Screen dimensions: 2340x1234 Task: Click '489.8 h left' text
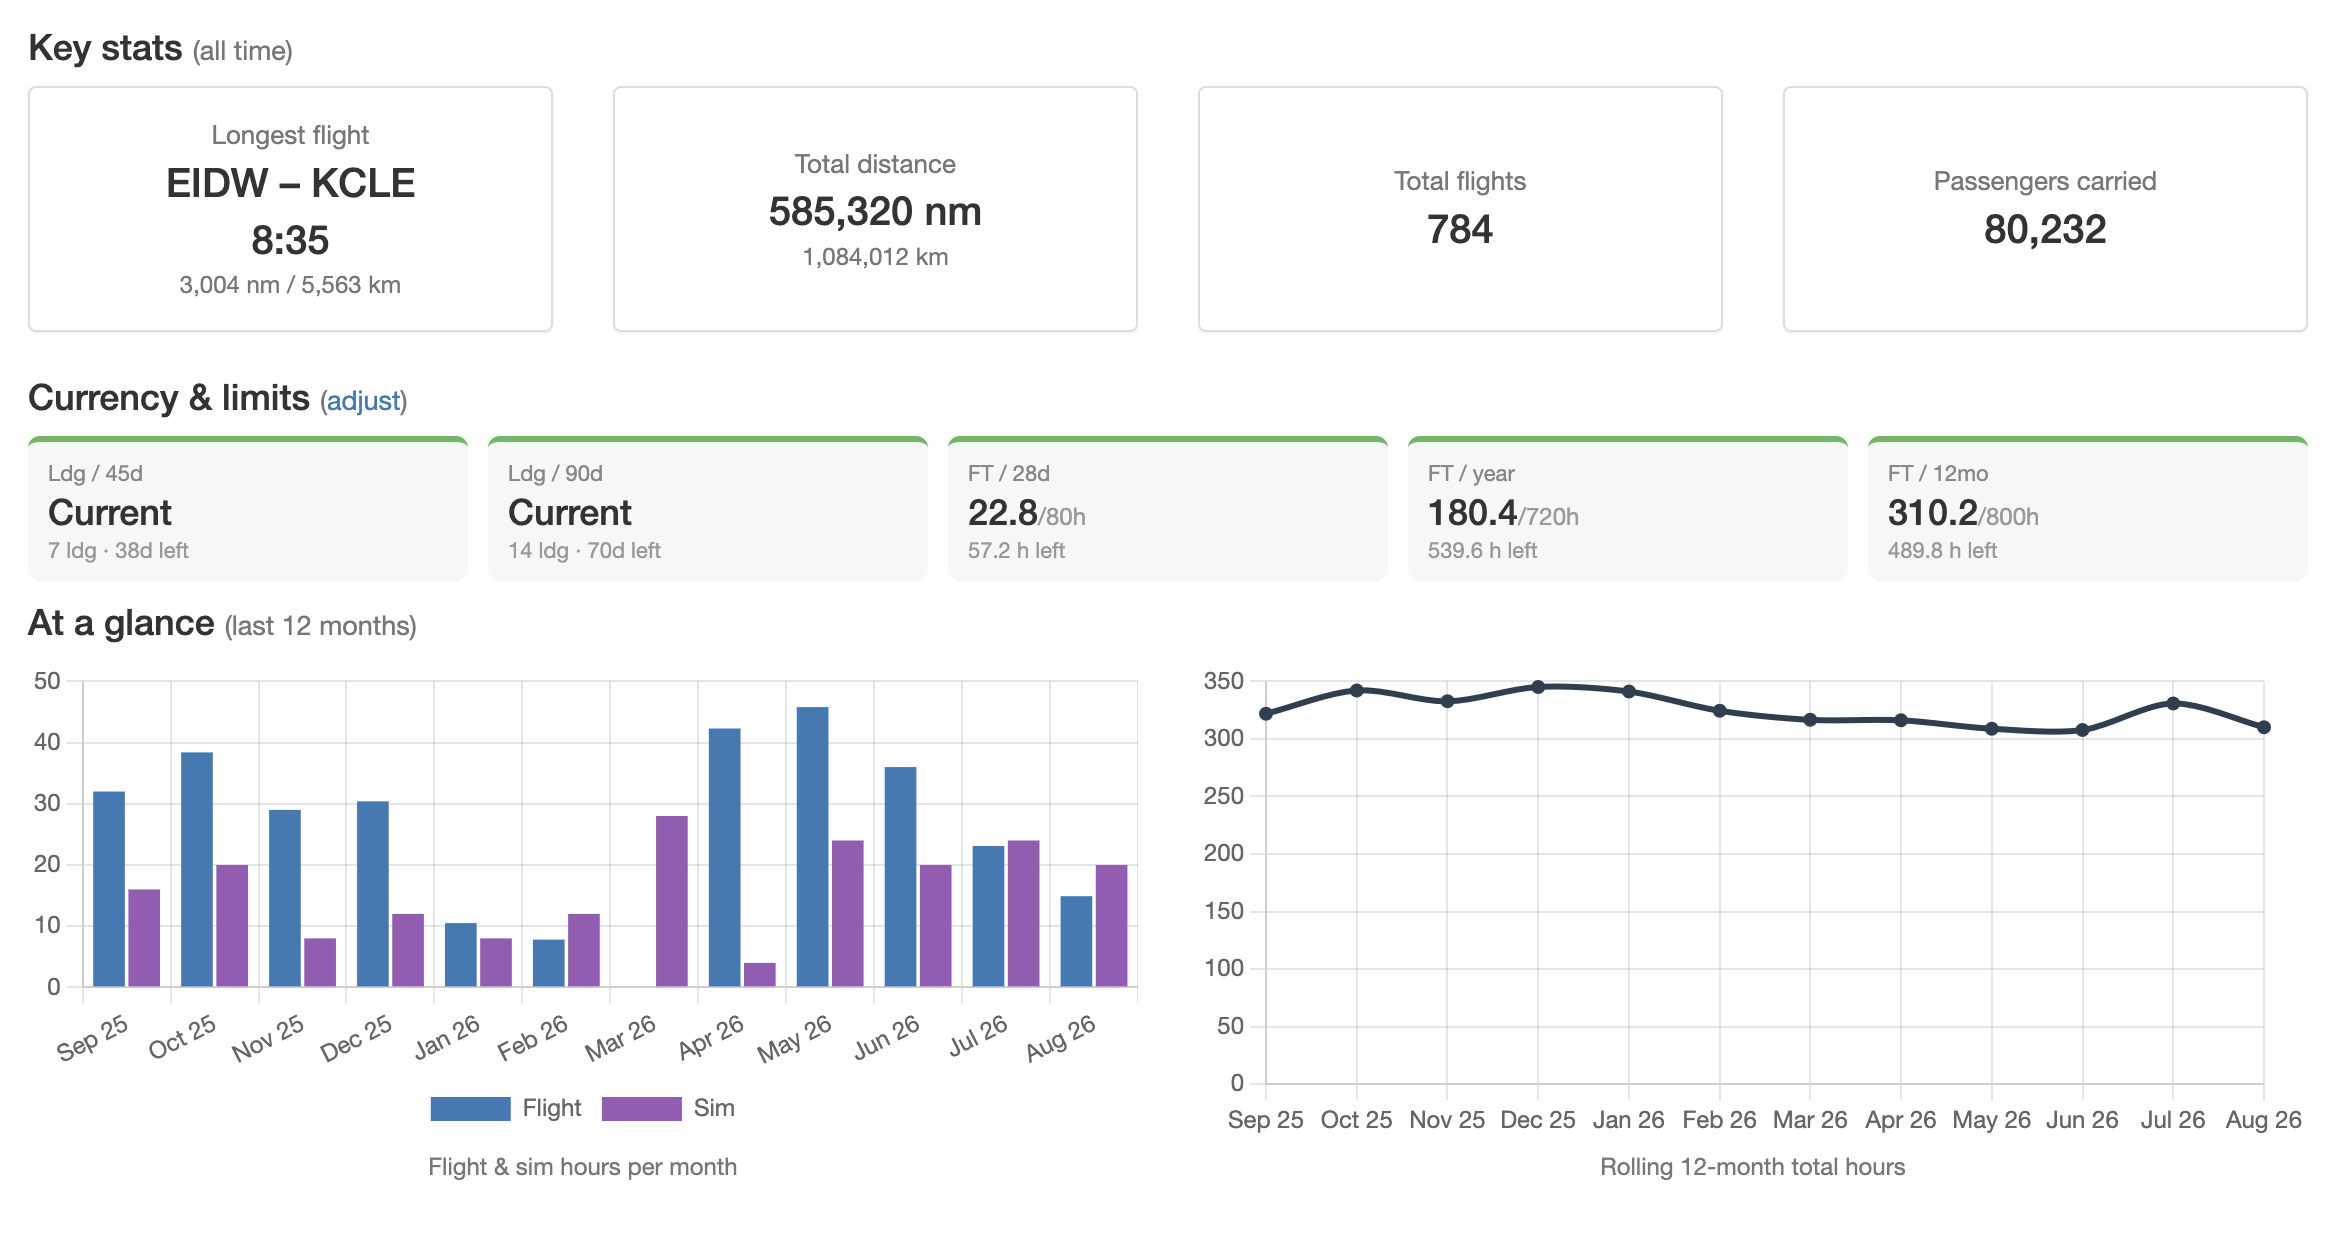(x=1942, y=550)
